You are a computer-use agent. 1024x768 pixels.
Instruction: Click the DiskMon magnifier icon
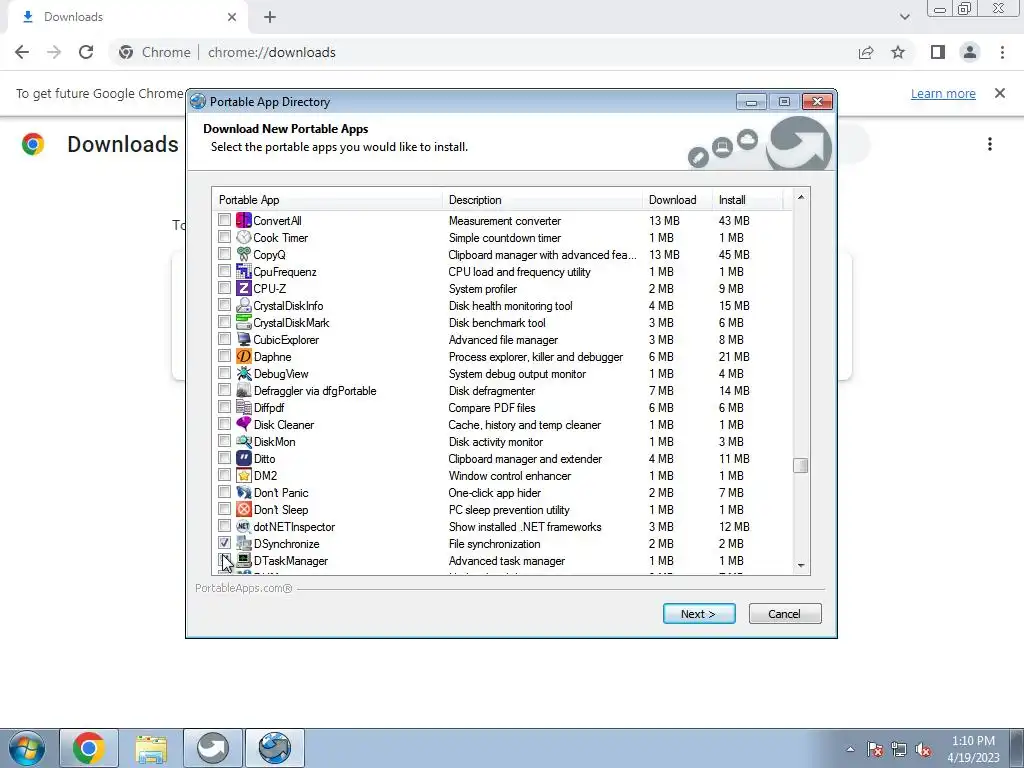244,441
